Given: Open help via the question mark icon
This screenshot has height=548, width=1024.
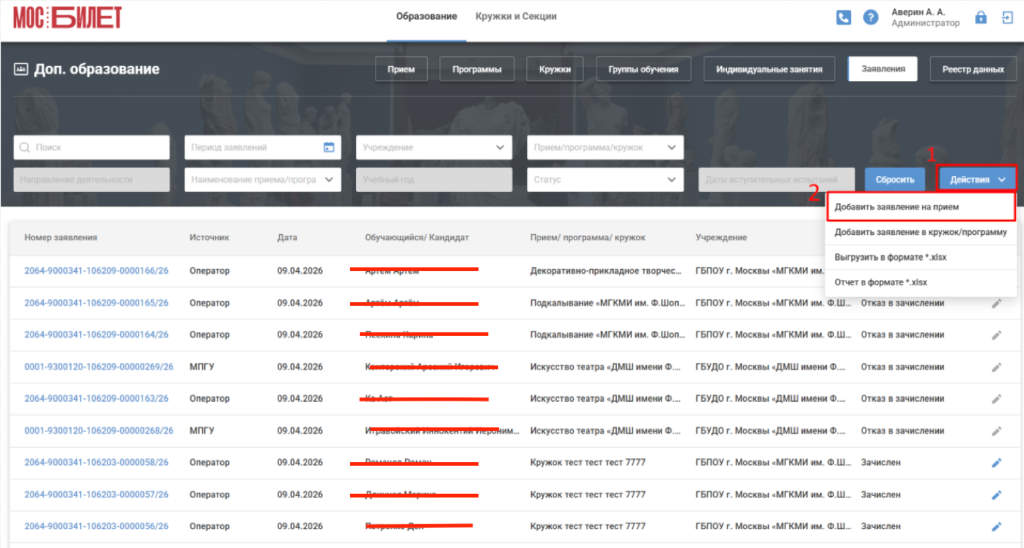Looking at the screenshot, I should coord(871,18).
